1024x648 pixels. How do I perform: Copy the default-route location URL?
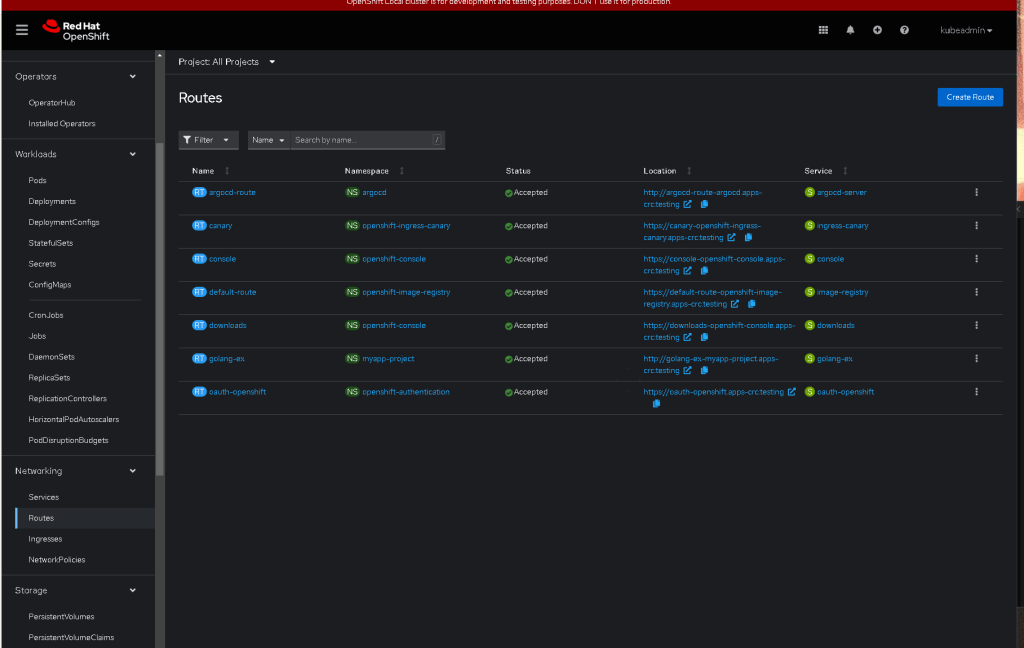point(752,304)
